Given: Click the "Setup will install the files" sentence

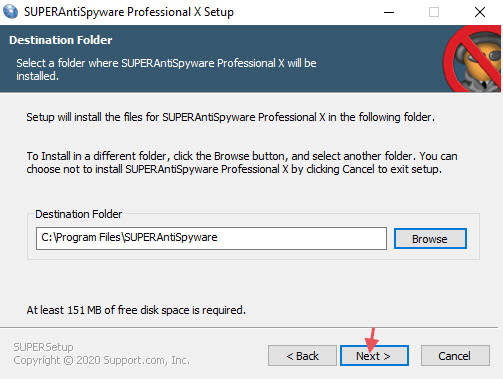Looking at the screenshot, I should [x=231, y=117].
